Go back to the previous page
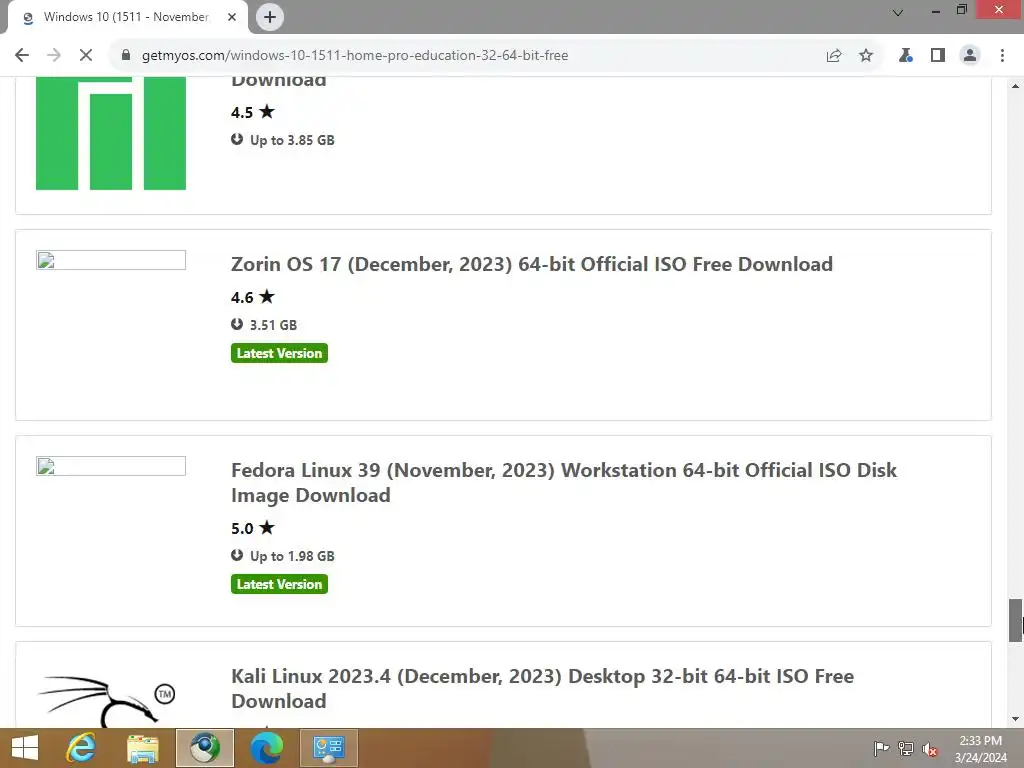Screen dimensions: 1024x768 click(x=22, y=56)
